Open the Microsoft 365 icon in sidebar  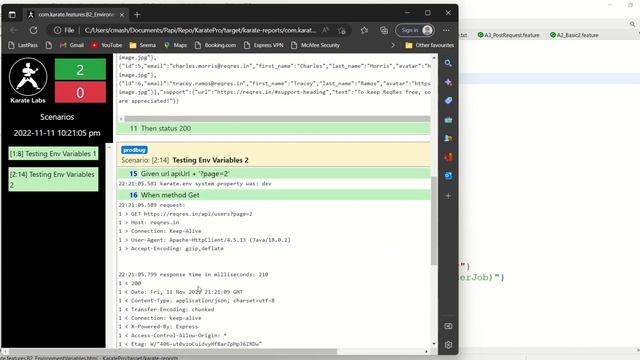coord(448,157)
